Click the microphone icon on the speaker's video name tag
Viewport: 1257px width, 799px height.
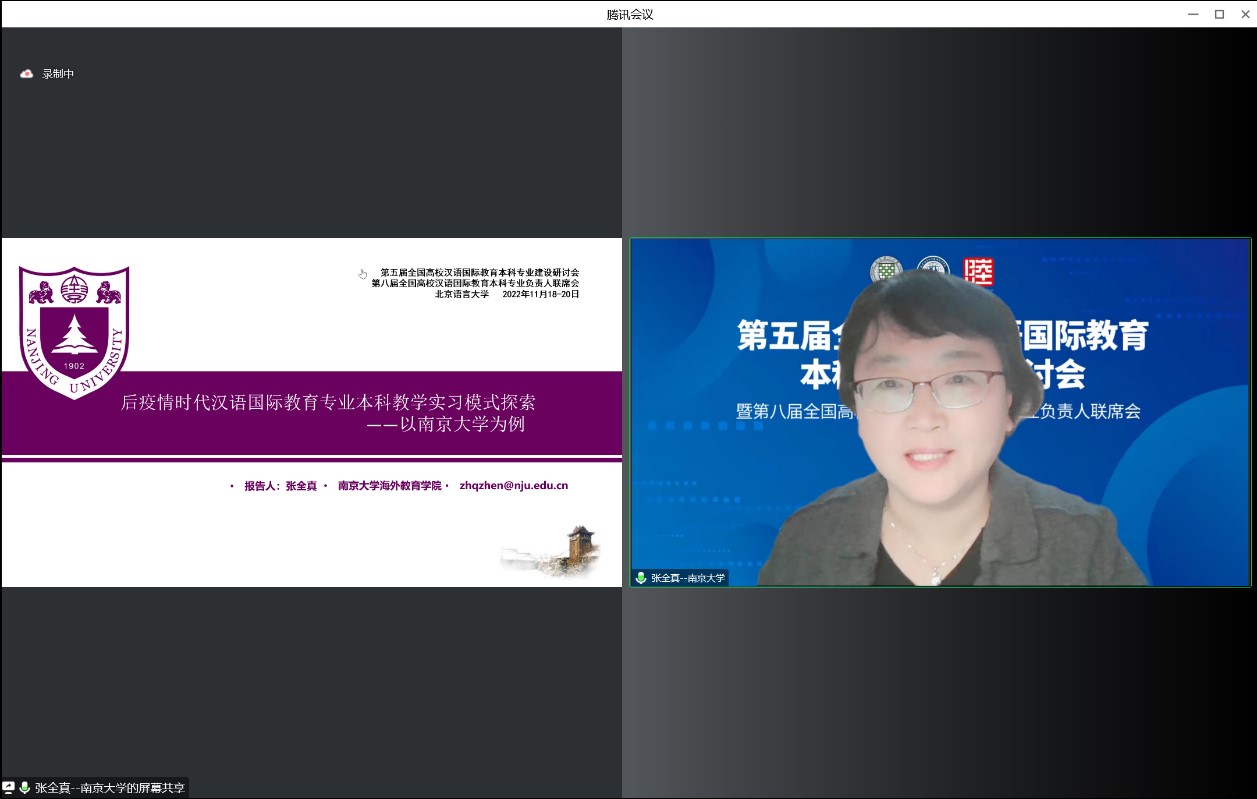[641, 578]
